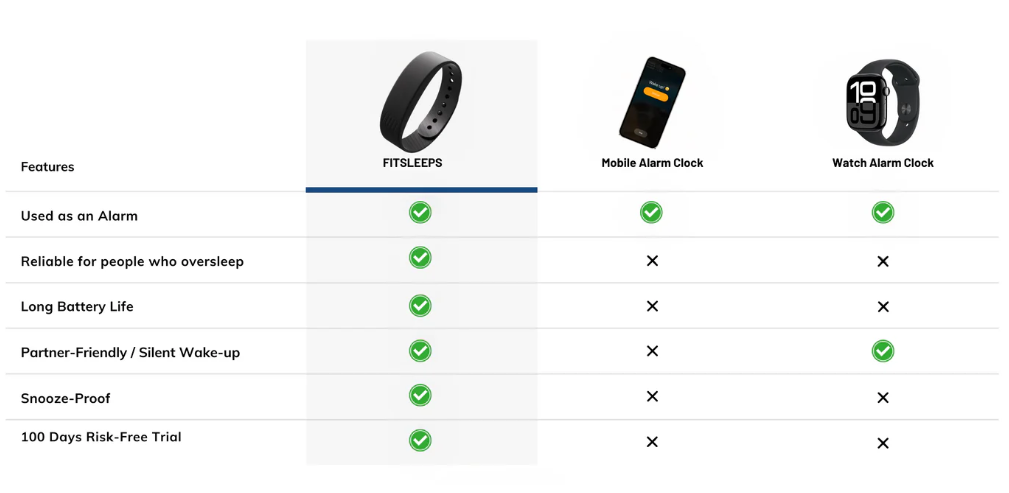Click the FITSLEEPS column heading

(412, 163)
